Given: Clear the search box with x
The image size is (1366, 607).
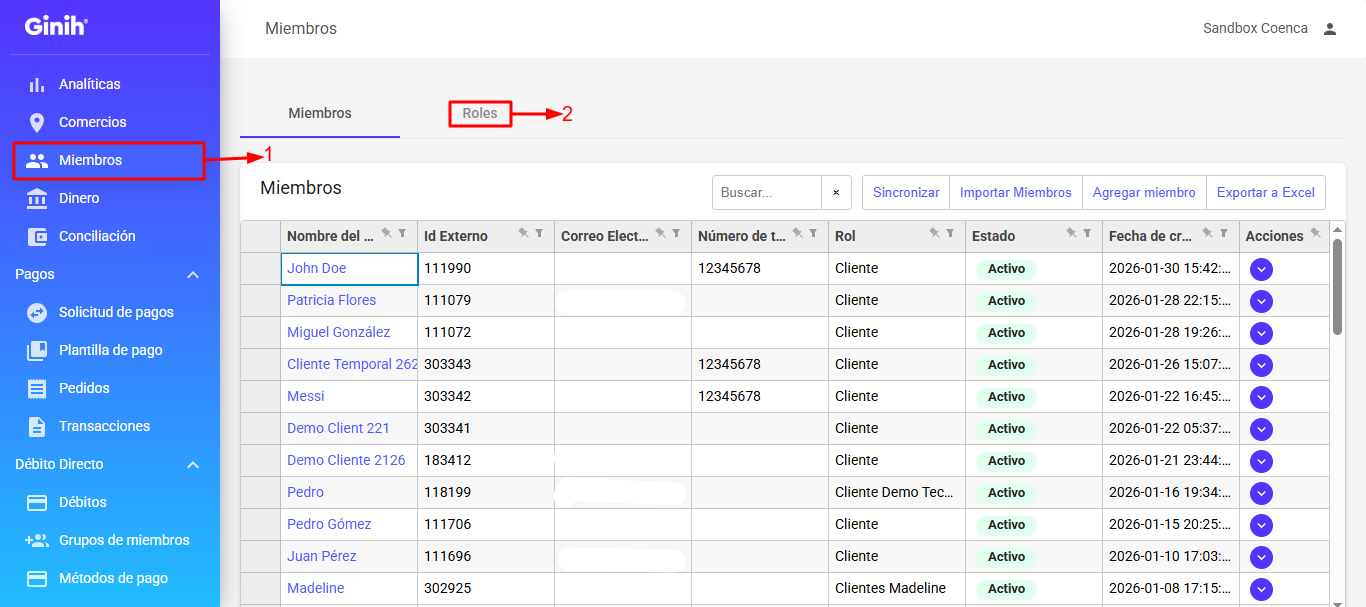Looking at the screenshot, I should (836, 192).
